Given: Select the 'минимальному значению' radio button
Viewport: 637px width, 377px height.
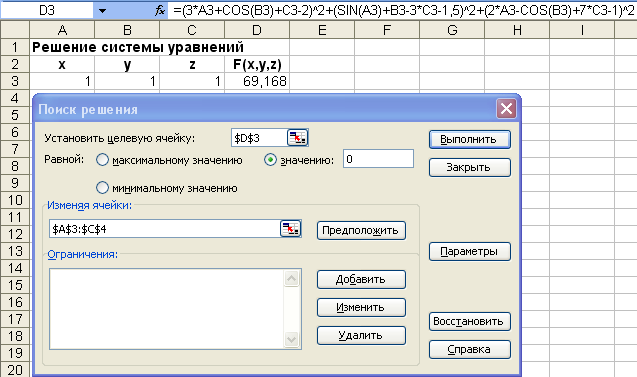Looking at the screenshot, I should [x=102, y=188].
